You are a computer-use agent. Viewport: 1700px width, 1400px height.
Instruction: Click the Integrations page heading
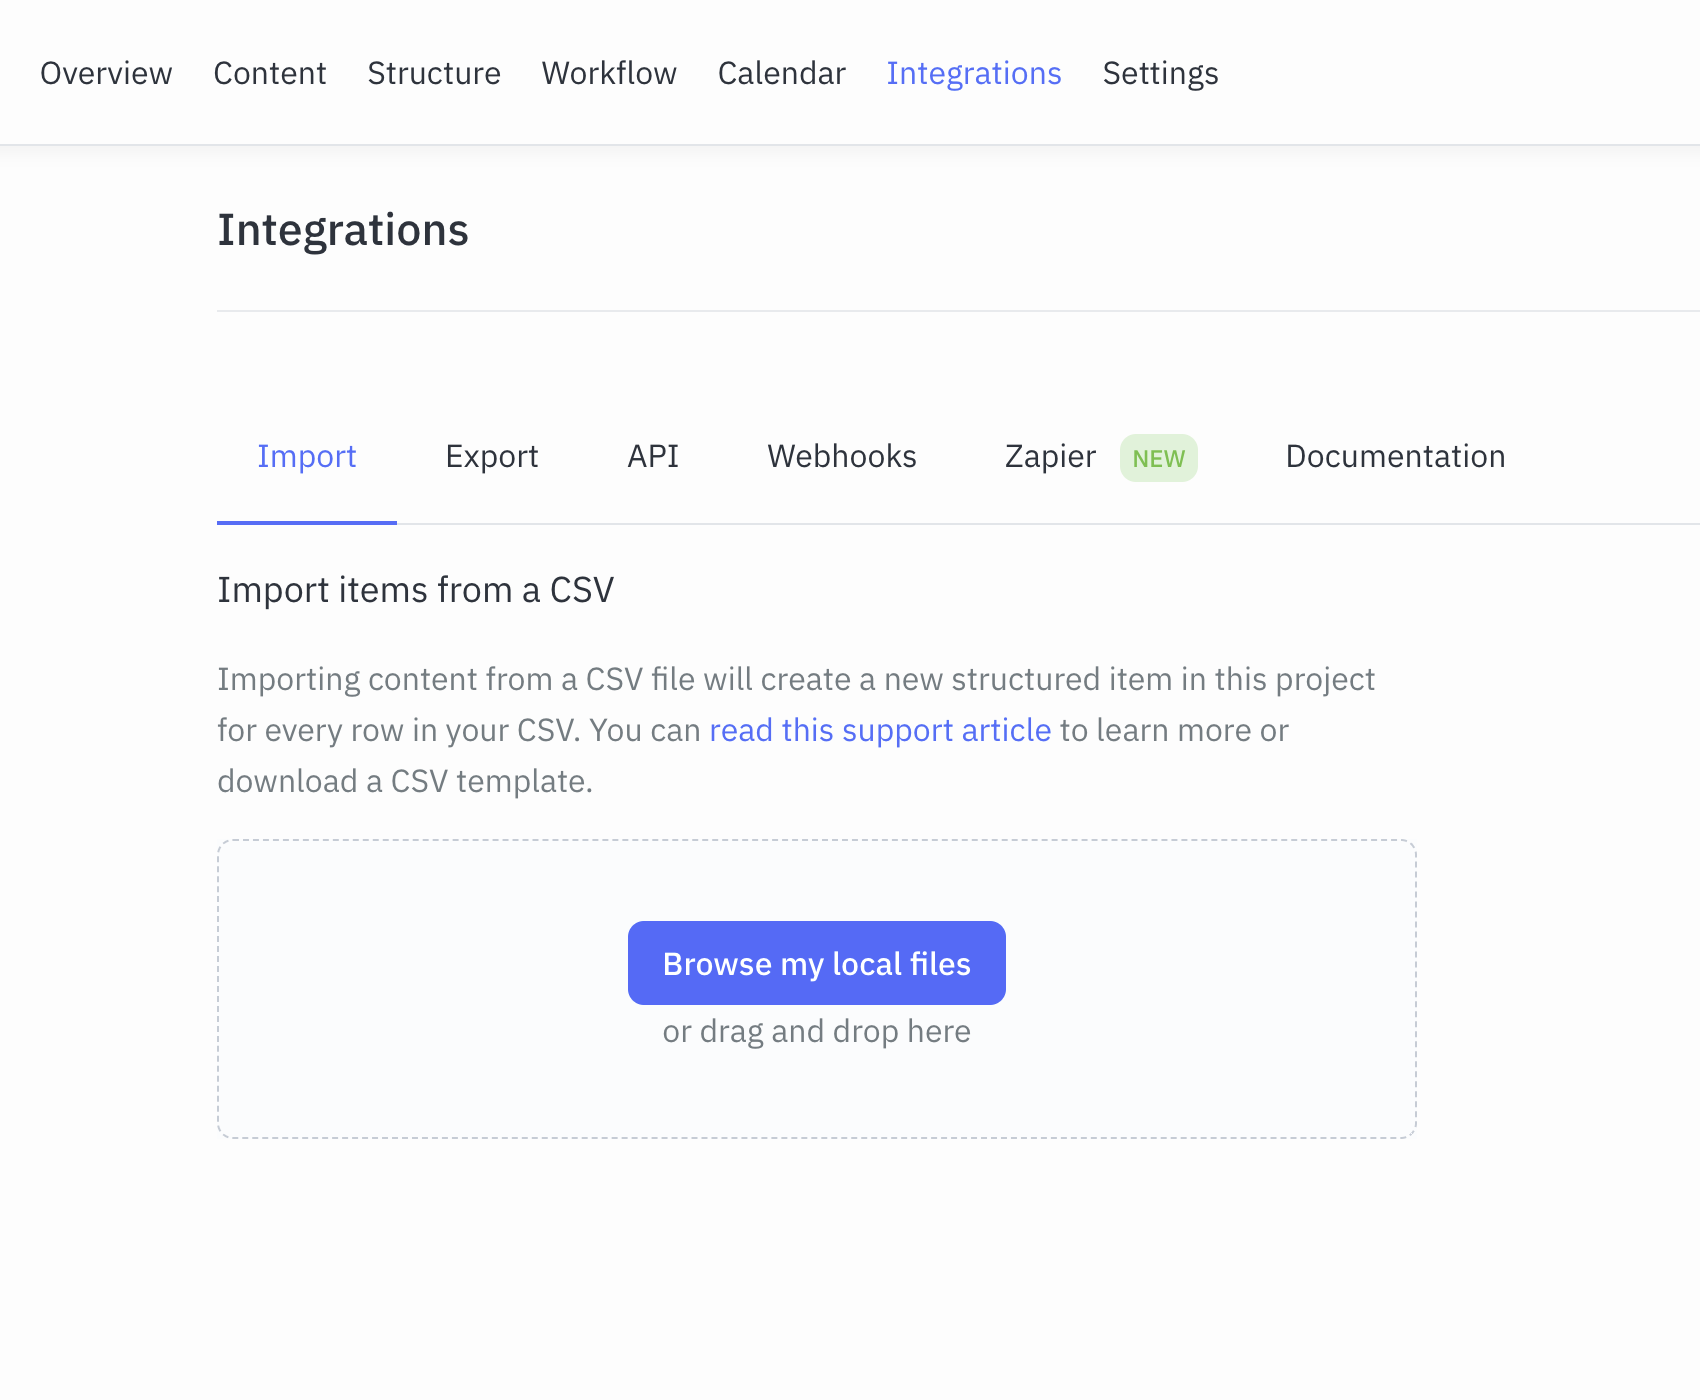[x=343, y=229]
